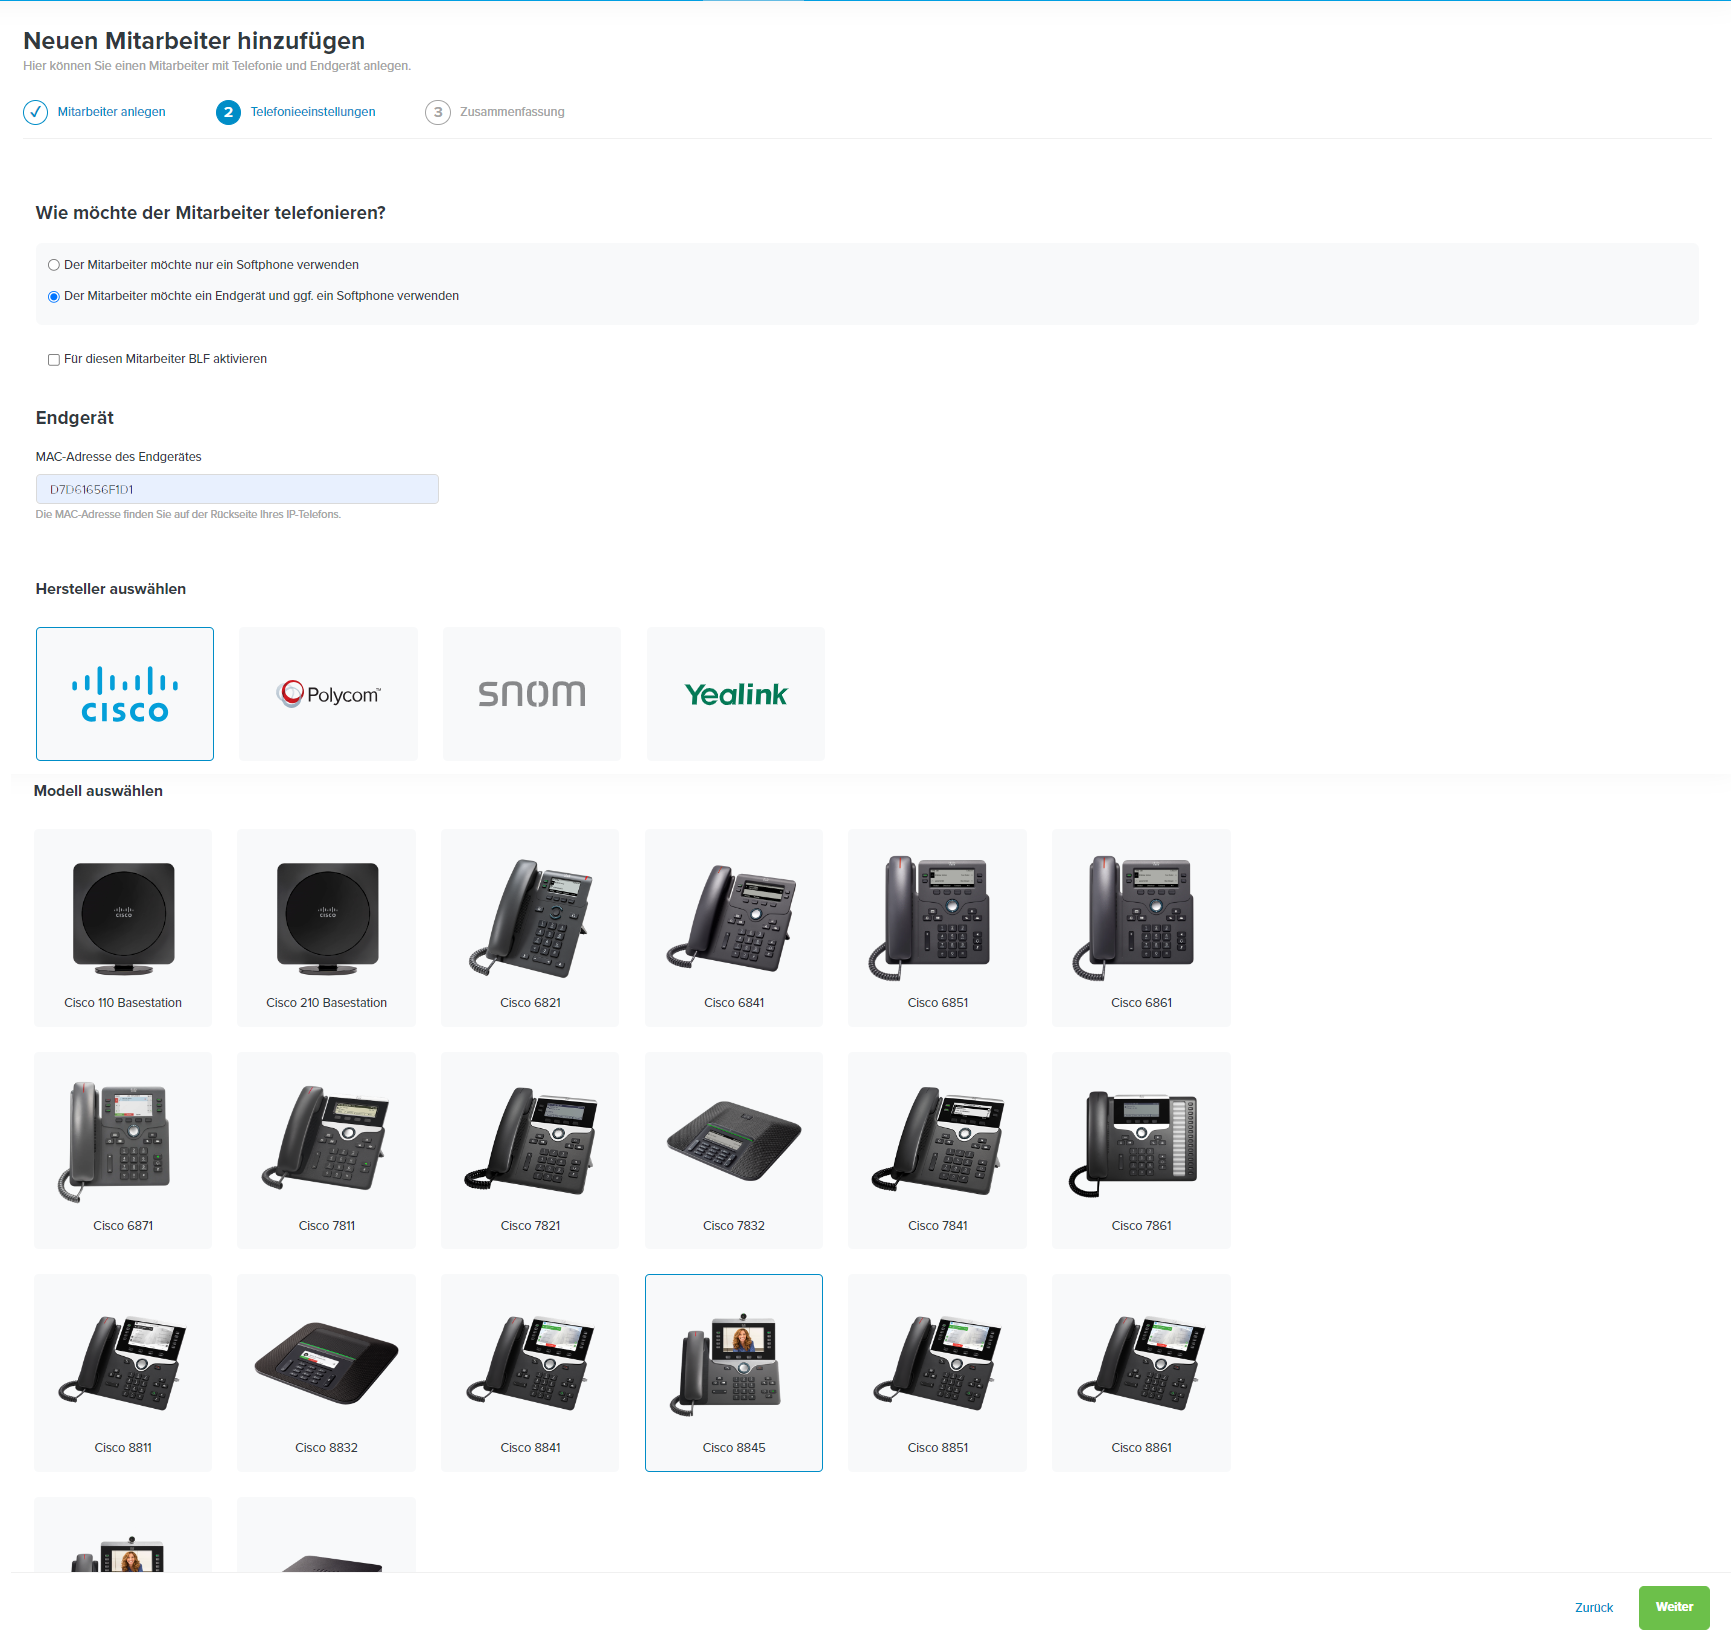This screenshot has width=1735, height=1649.
Task: Pick the Cisco 6861 phone
Action: coord(1141,927)
